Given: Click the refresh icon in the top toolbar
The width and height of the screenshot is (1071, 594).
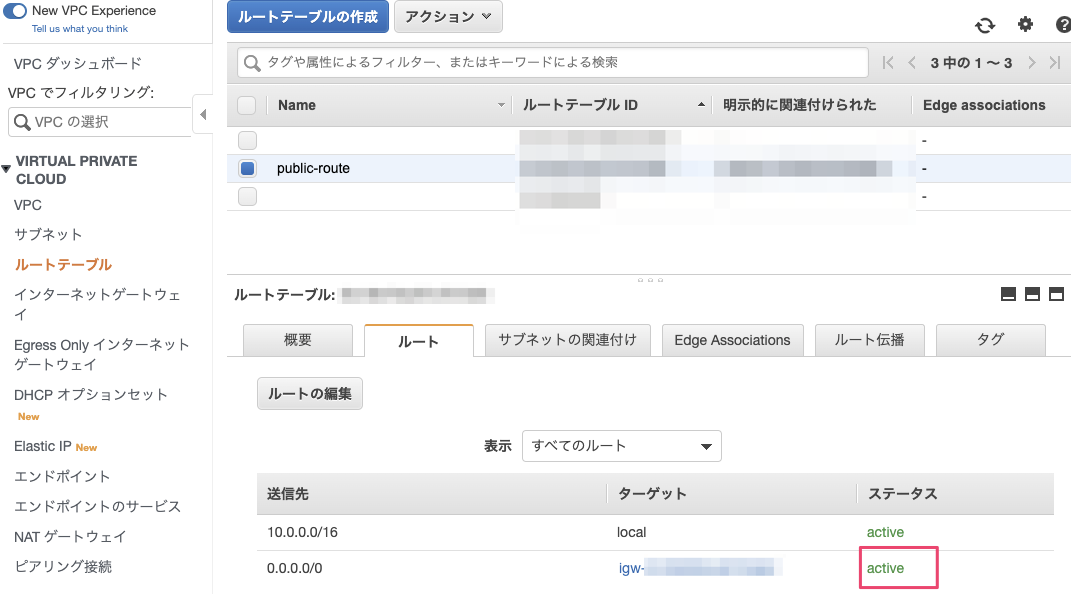Looking at the screenshot, I should (985, 25).
